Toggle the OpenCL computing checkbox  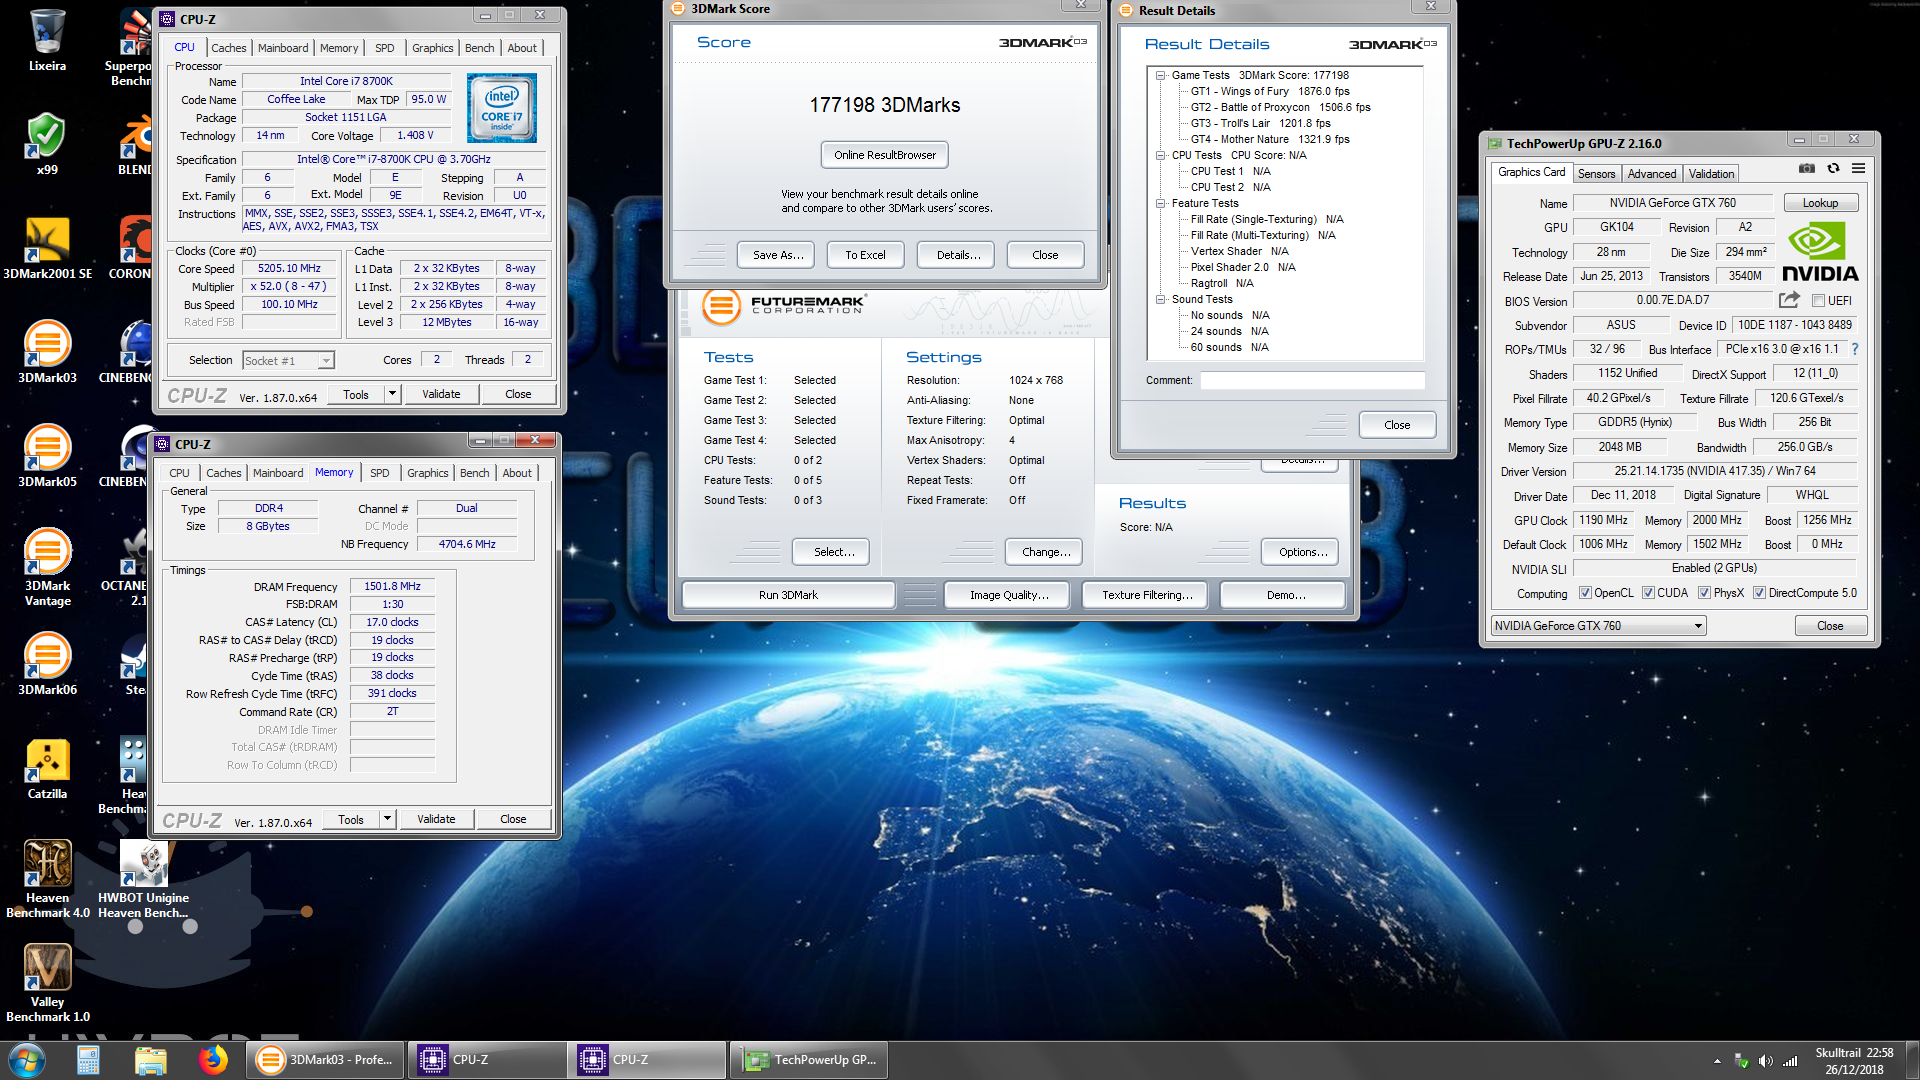[1584, 593]
